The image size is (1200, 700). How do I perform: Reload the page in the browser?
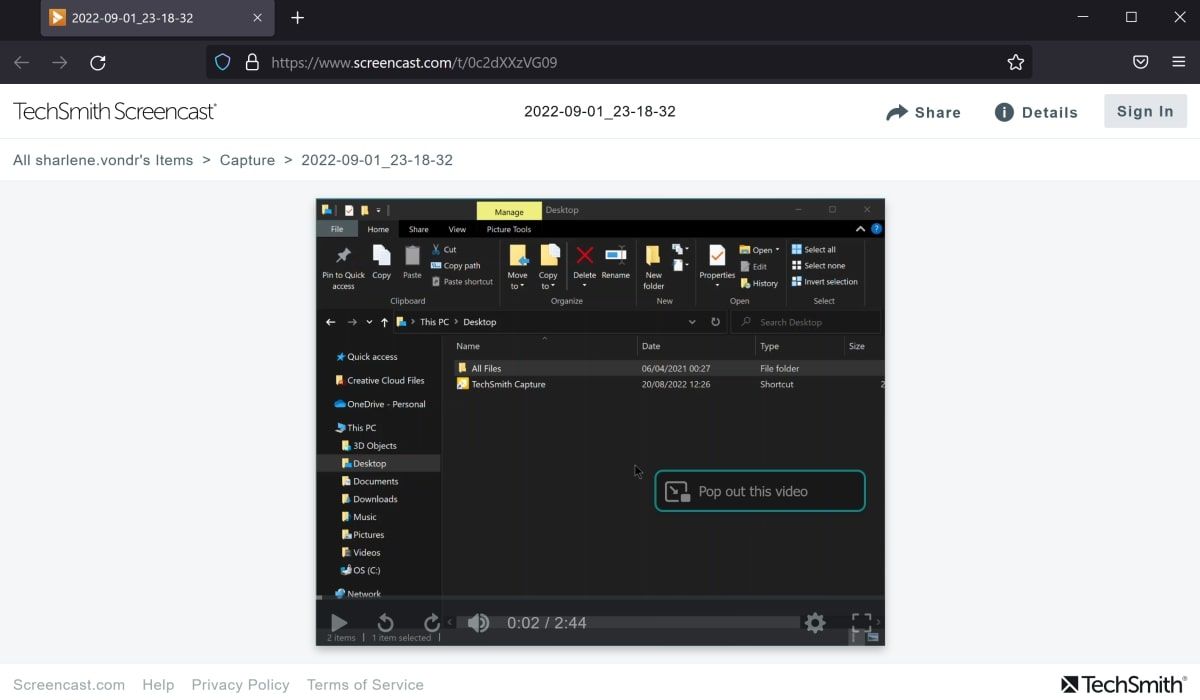pyautogui.click(x=98, y=62)
